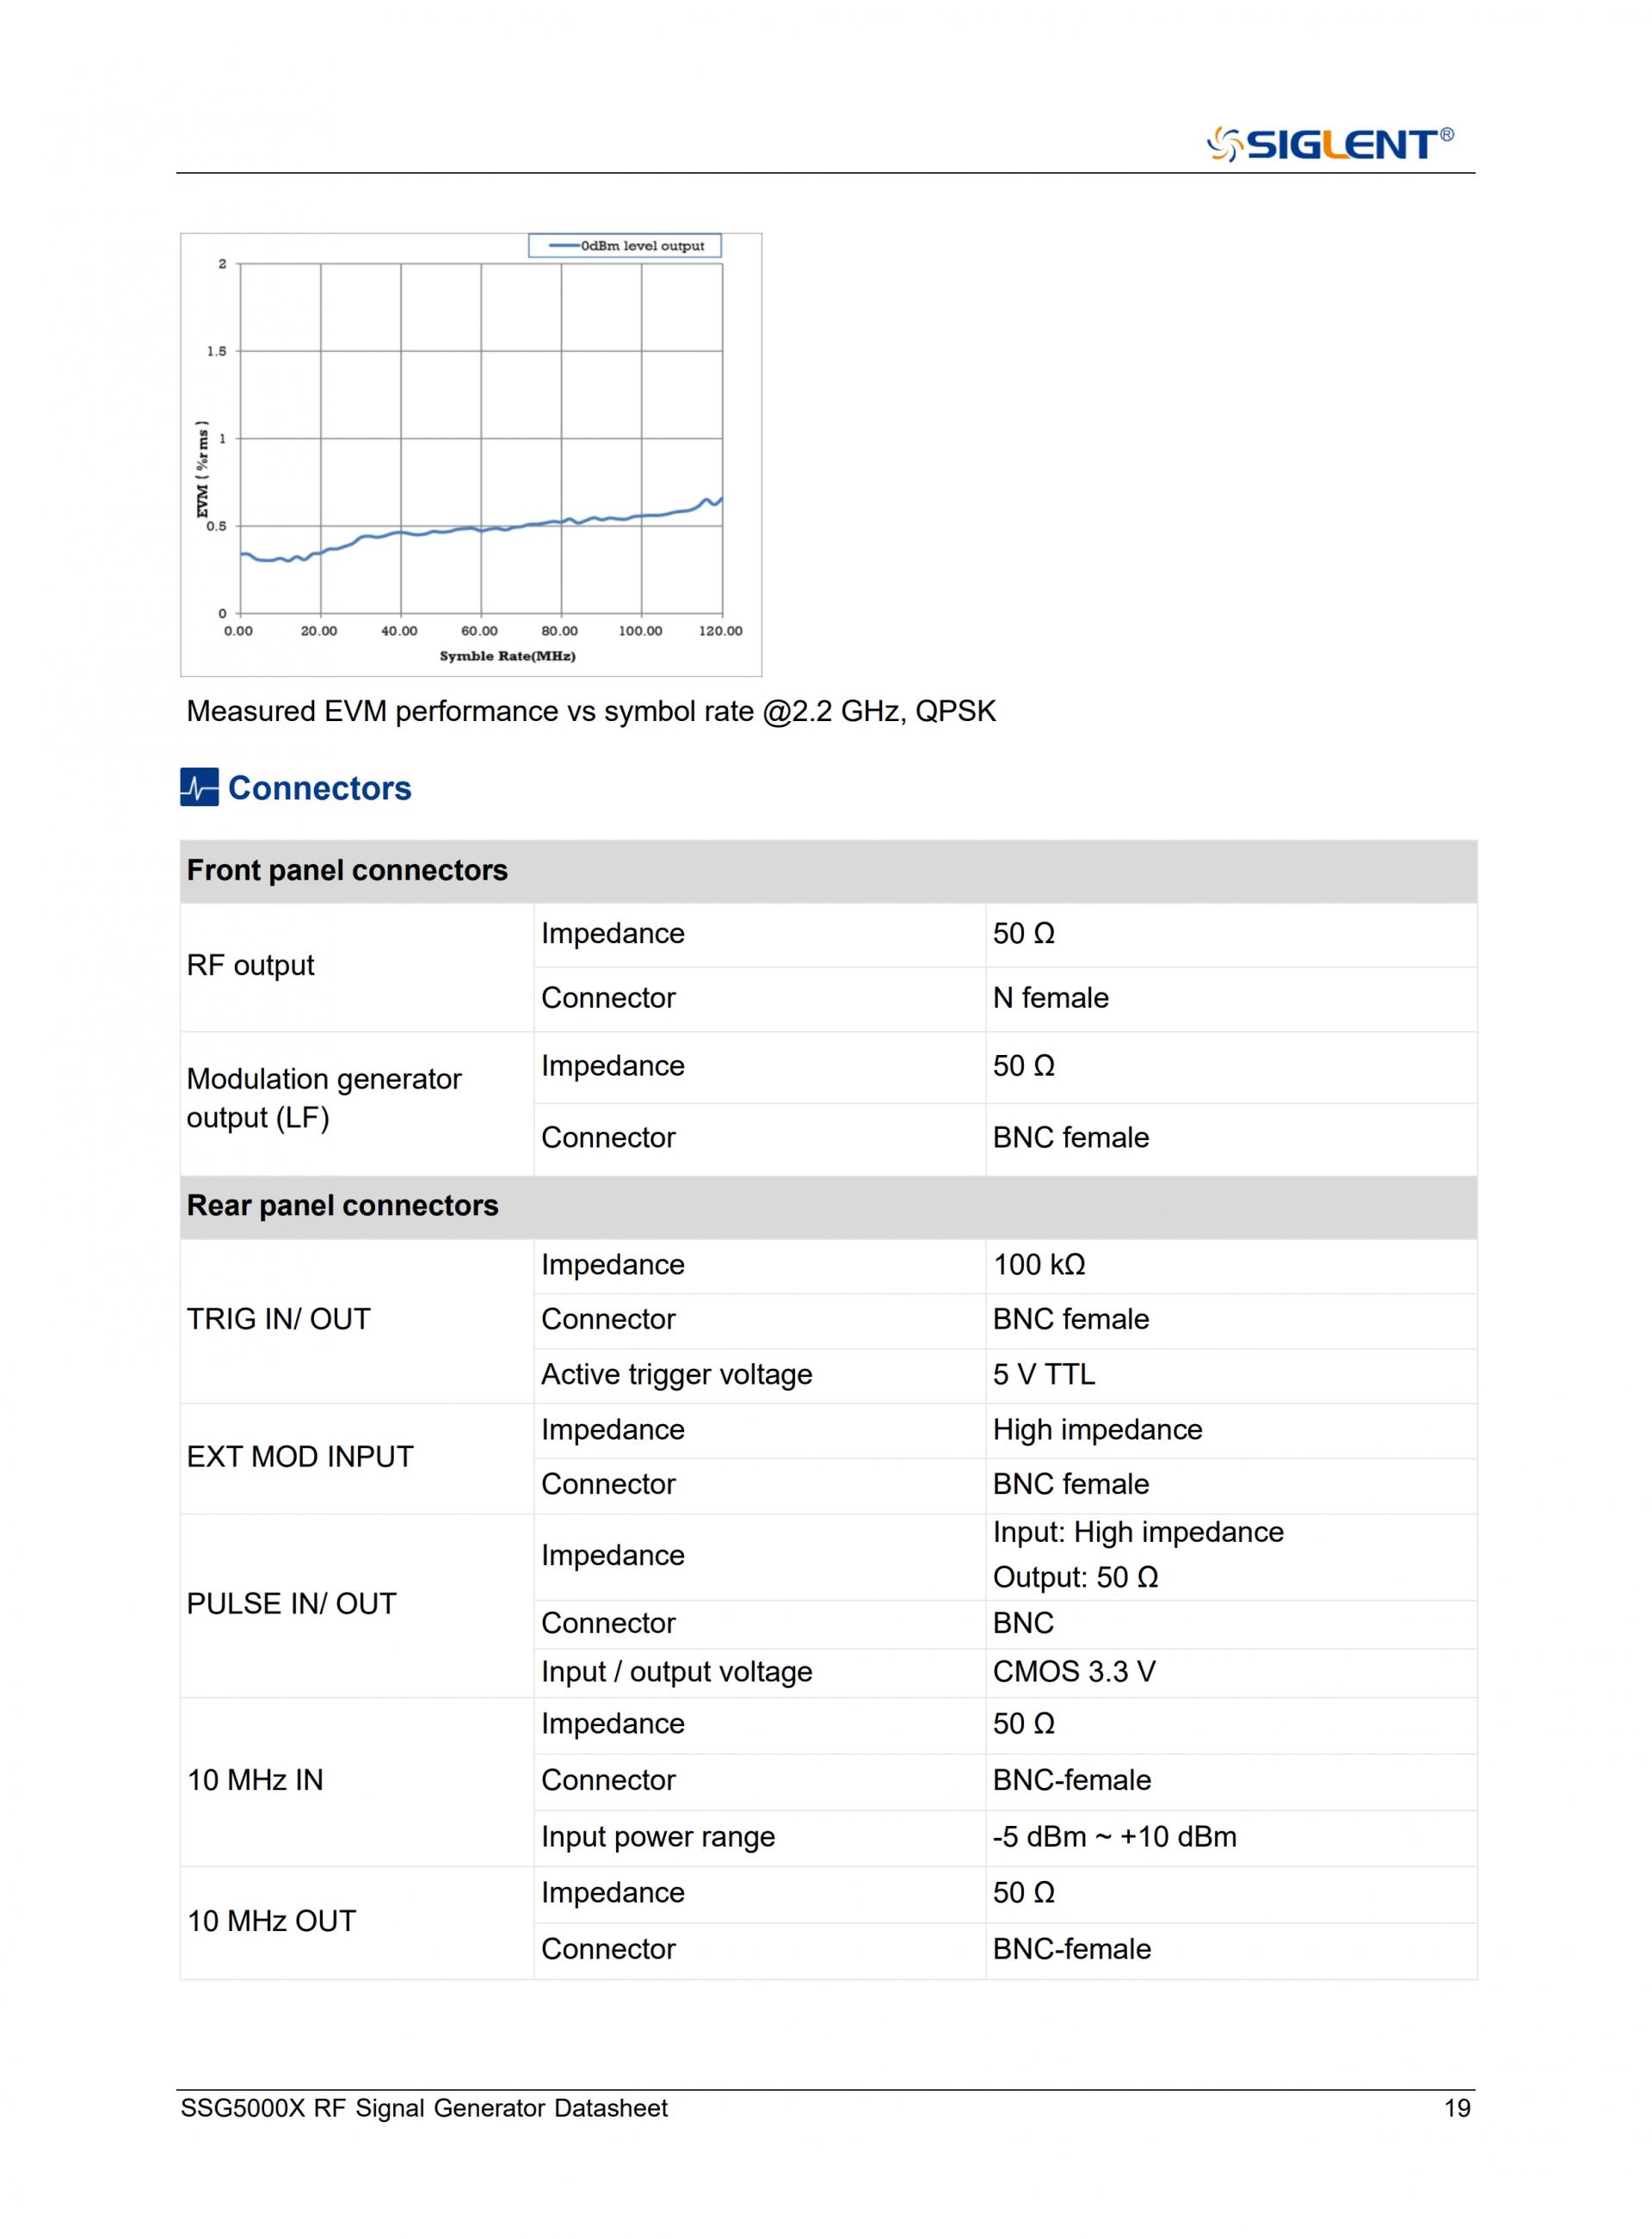Click the EXT MOD INPUT label
1652x2239 pixels.
pos(299,1456)
